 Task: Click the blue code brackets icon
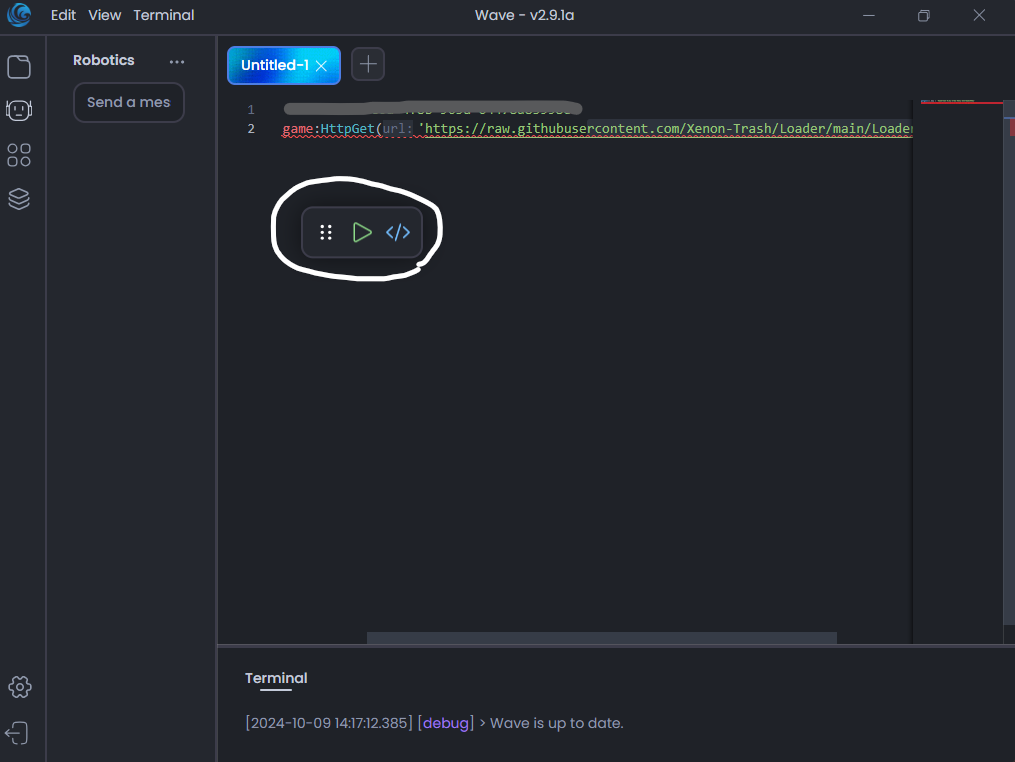(x=398, y=233)
